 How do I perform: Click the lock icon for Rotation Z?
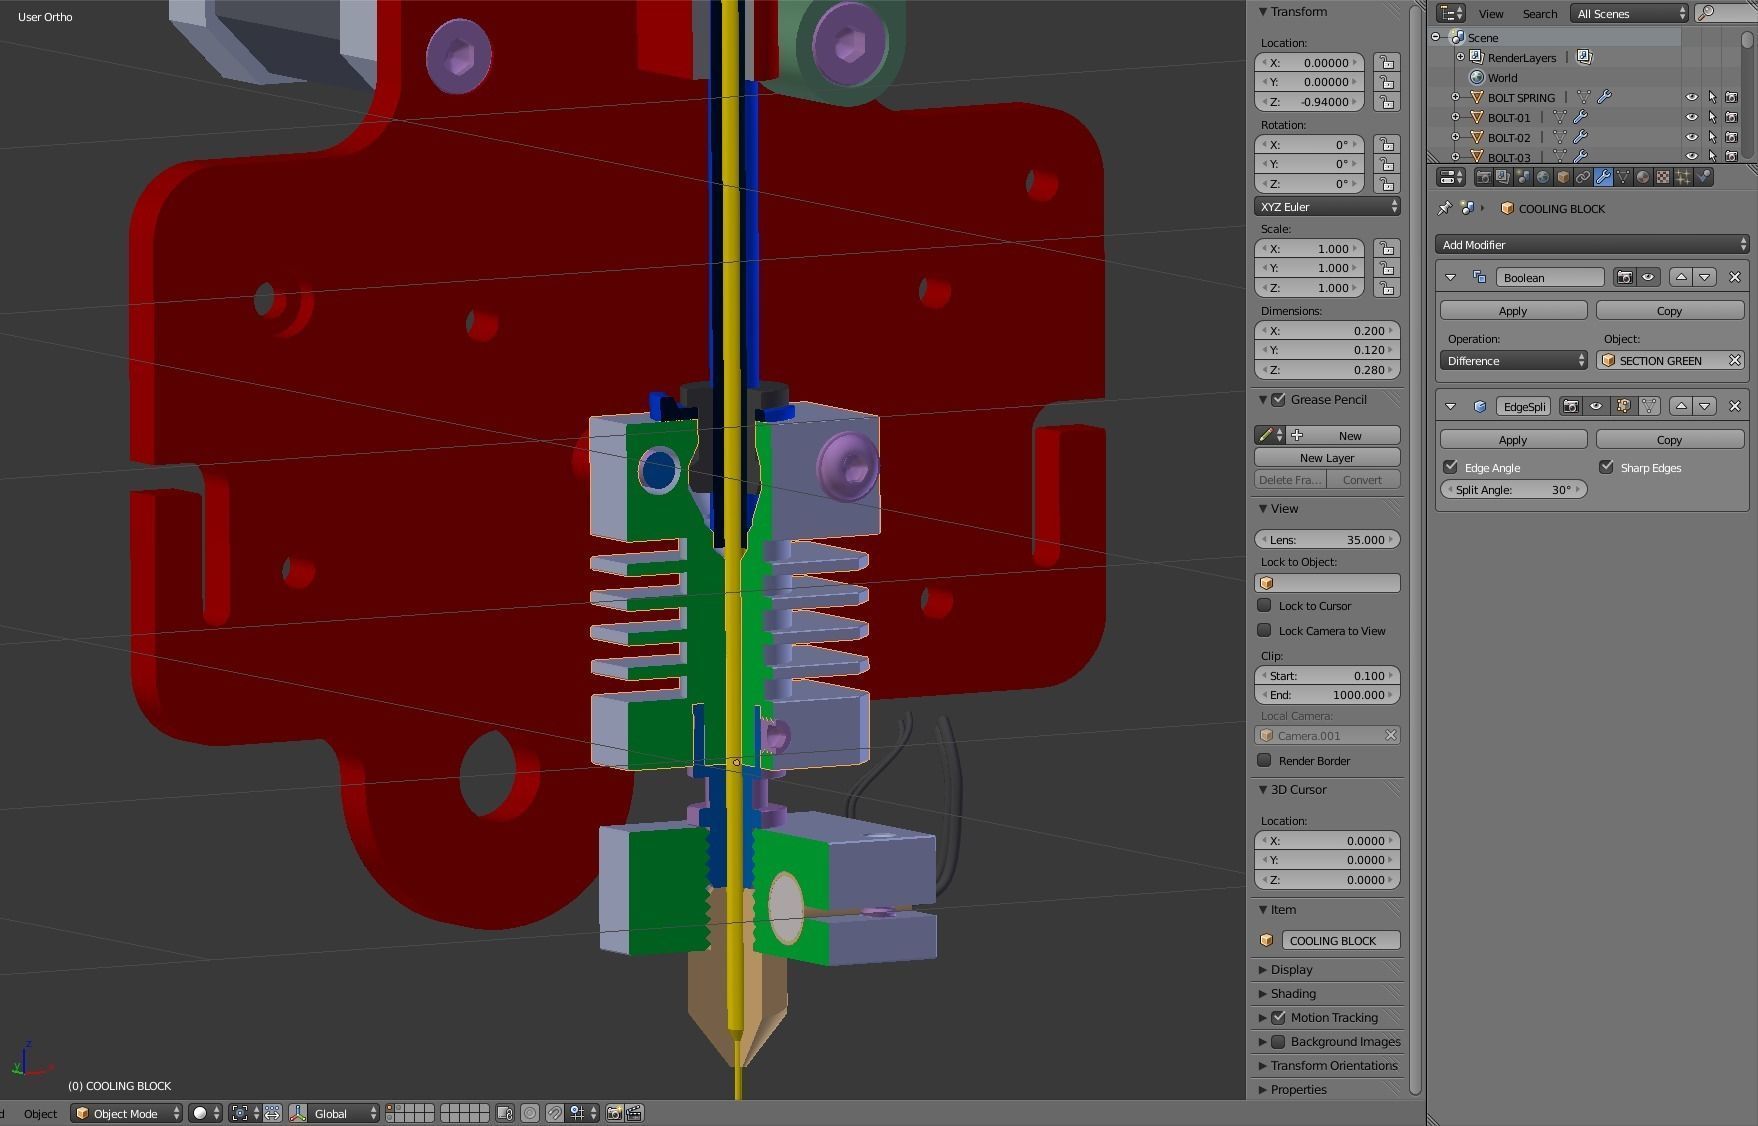point(1386,184)
